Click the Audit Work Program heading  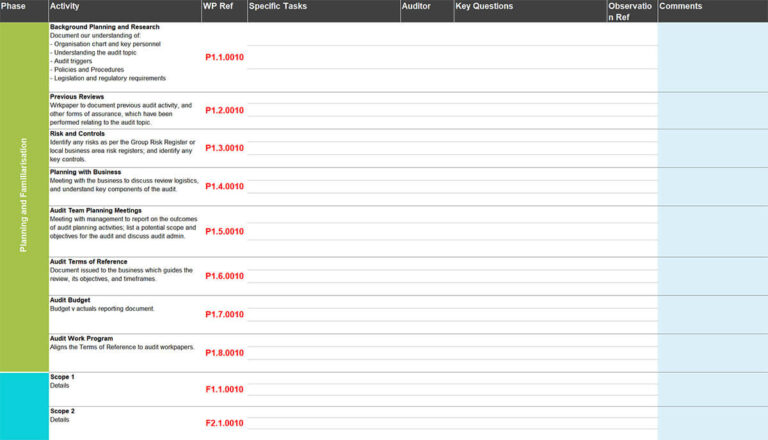pos(81,339)
